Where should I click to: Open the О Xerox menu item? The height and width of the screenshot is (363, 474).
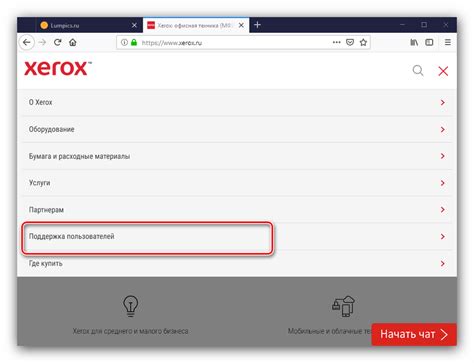click(237, 102)
